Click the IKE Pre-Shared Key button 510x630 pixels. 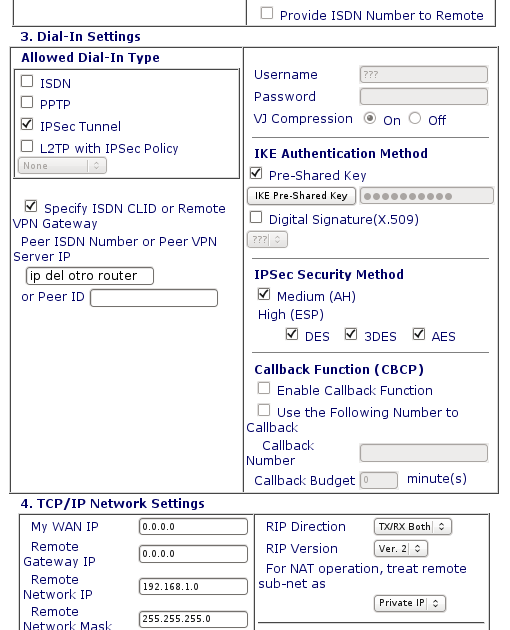301,196
